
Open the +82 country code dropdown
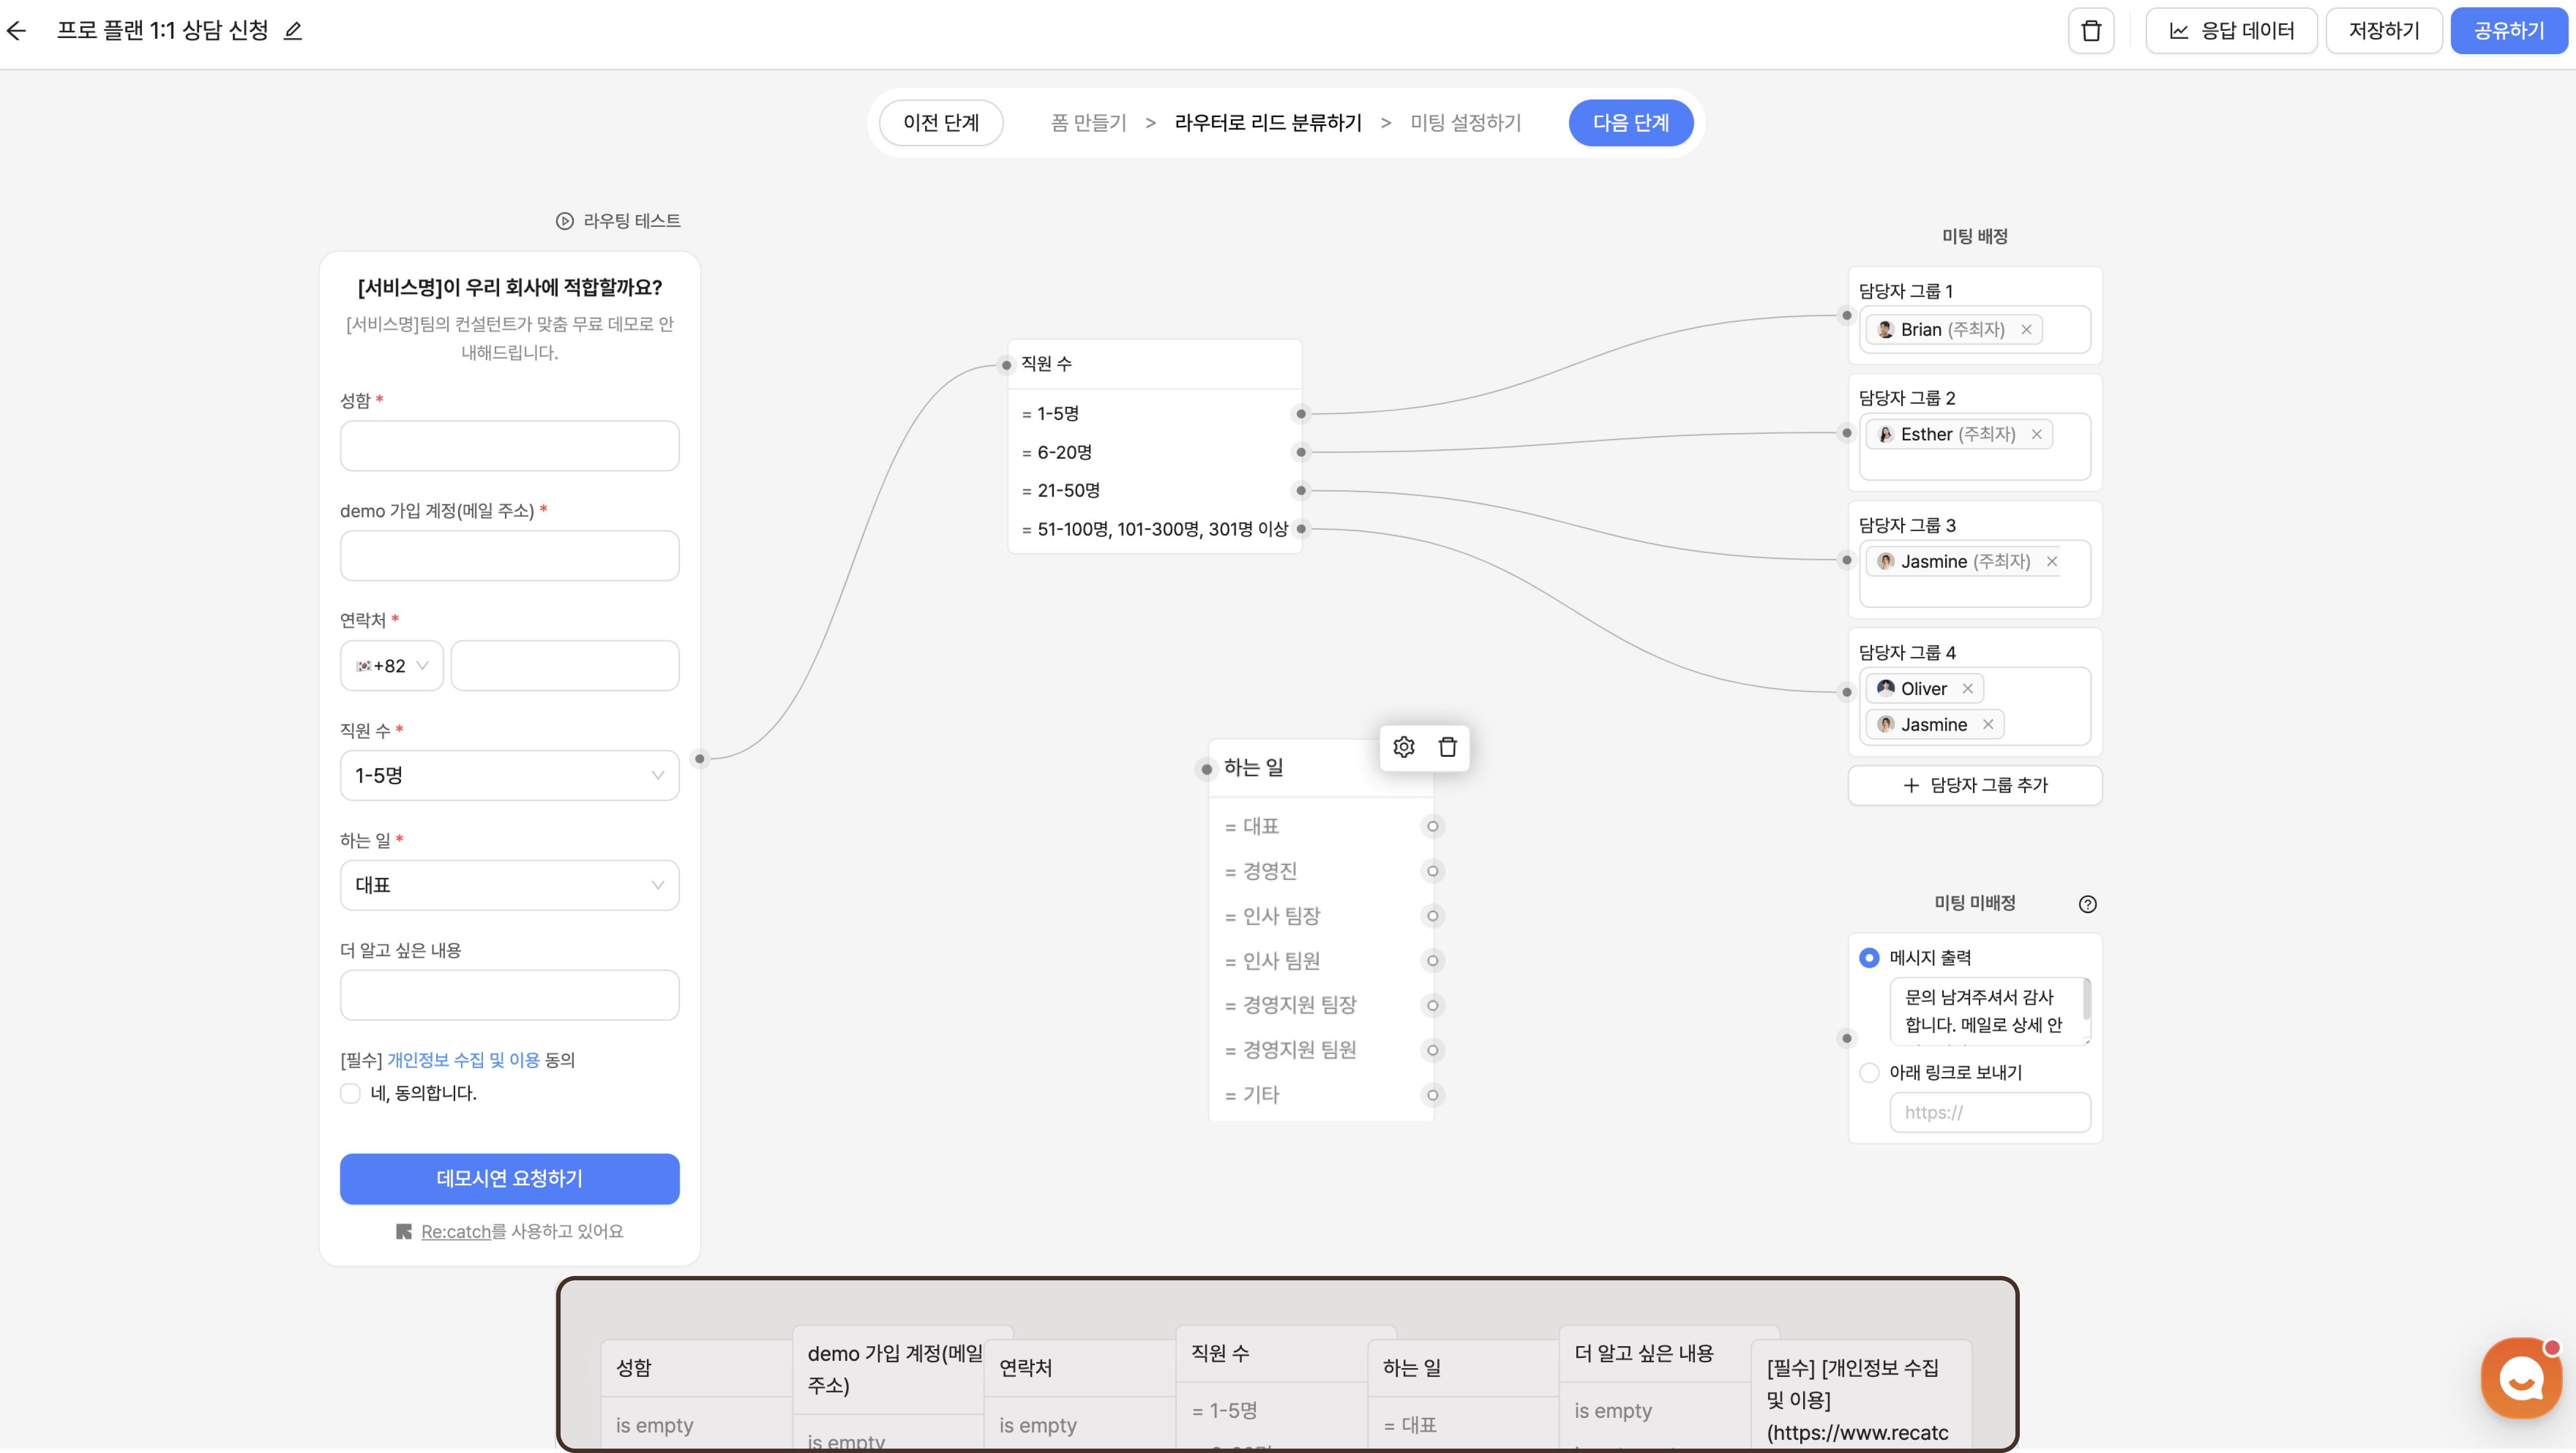(392, 666)
